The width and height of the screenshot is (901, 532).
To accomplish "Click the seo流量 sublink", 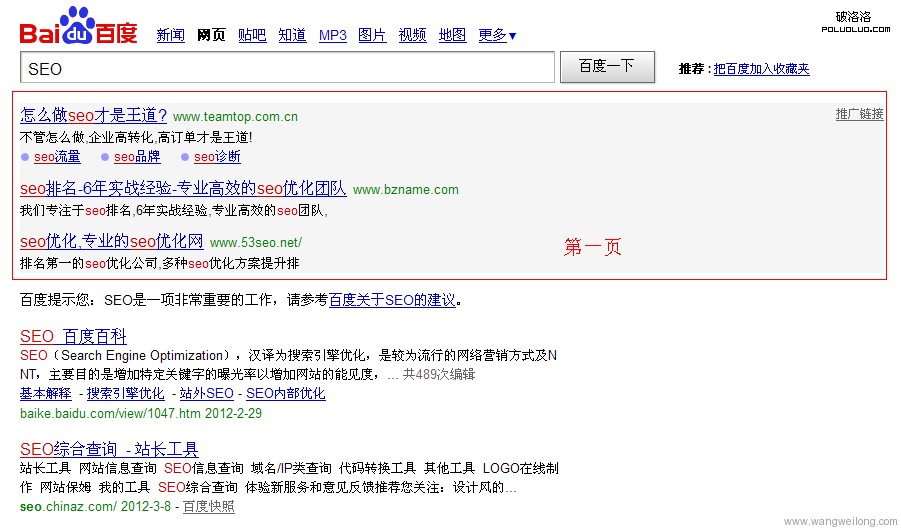I will pyautogui.click(x=57, y=157).
